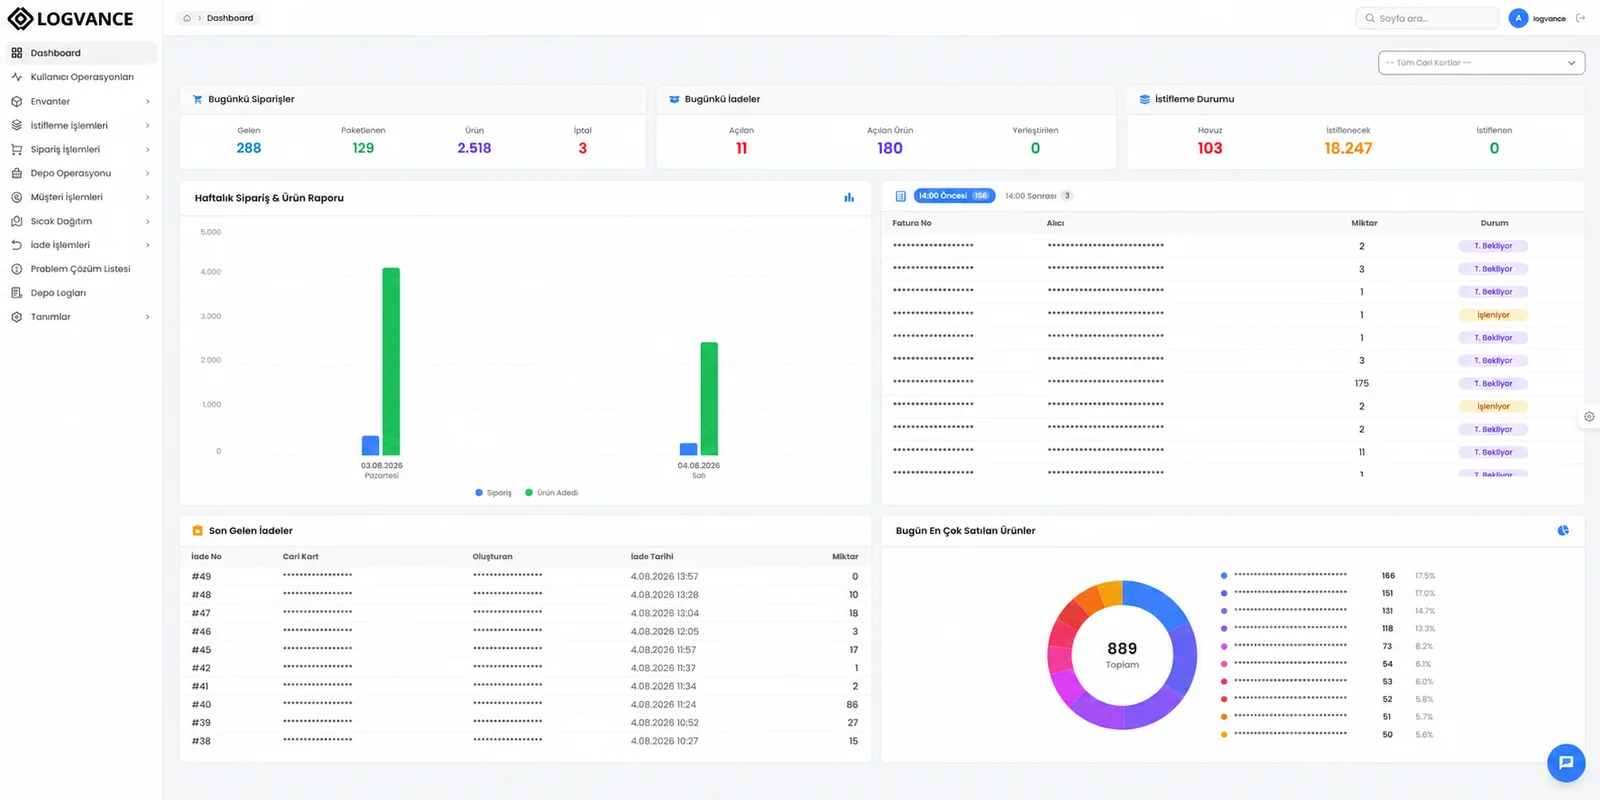Image resolution: width=1600 pixels, height=800 pixels.
Task: Expand the Depo Operasyonu chevron
Action: [148, 173]
